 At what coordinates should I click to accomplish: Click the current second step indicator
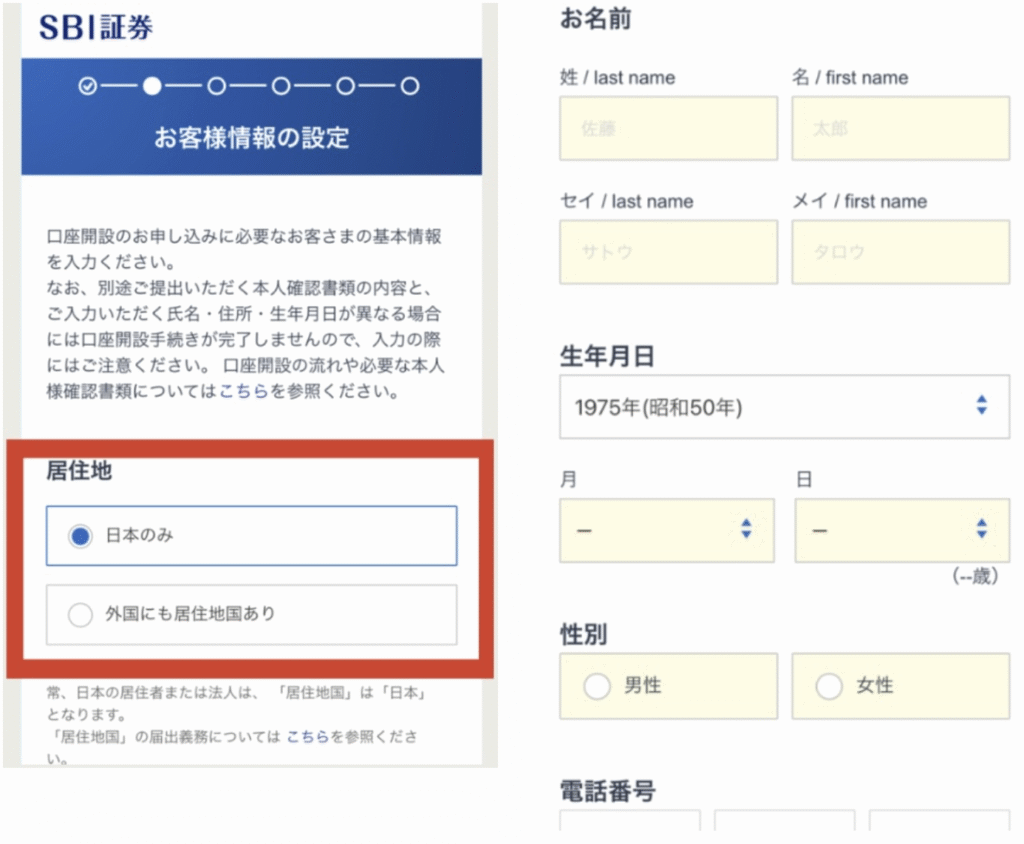click(x=152, y=86)
